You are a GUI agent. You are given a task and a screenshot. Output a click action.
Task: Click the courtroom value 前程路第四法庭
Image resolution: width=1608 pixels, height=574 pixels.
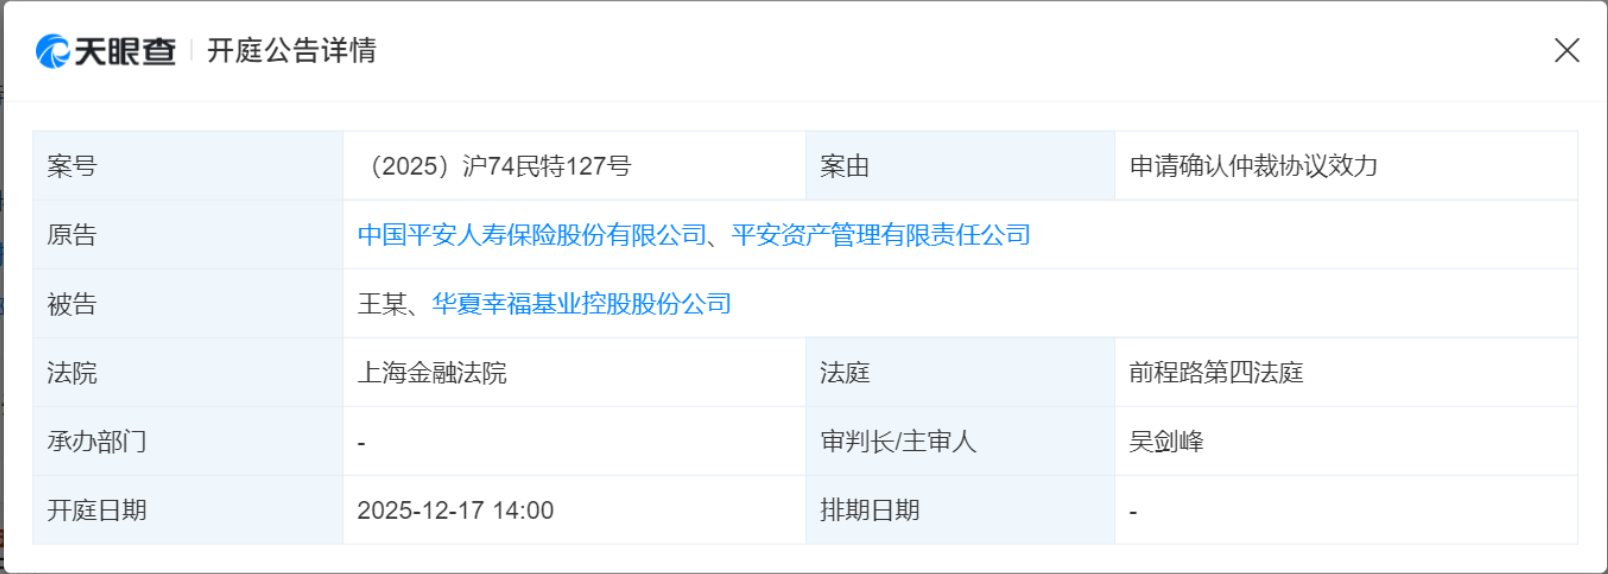click(x=1216, y=373)
